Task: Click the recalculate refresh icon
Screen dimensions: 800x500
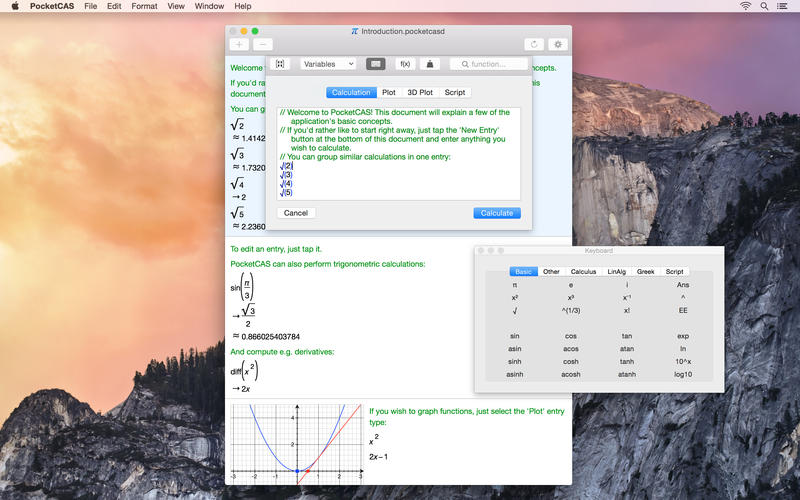Action: point(535,44)
